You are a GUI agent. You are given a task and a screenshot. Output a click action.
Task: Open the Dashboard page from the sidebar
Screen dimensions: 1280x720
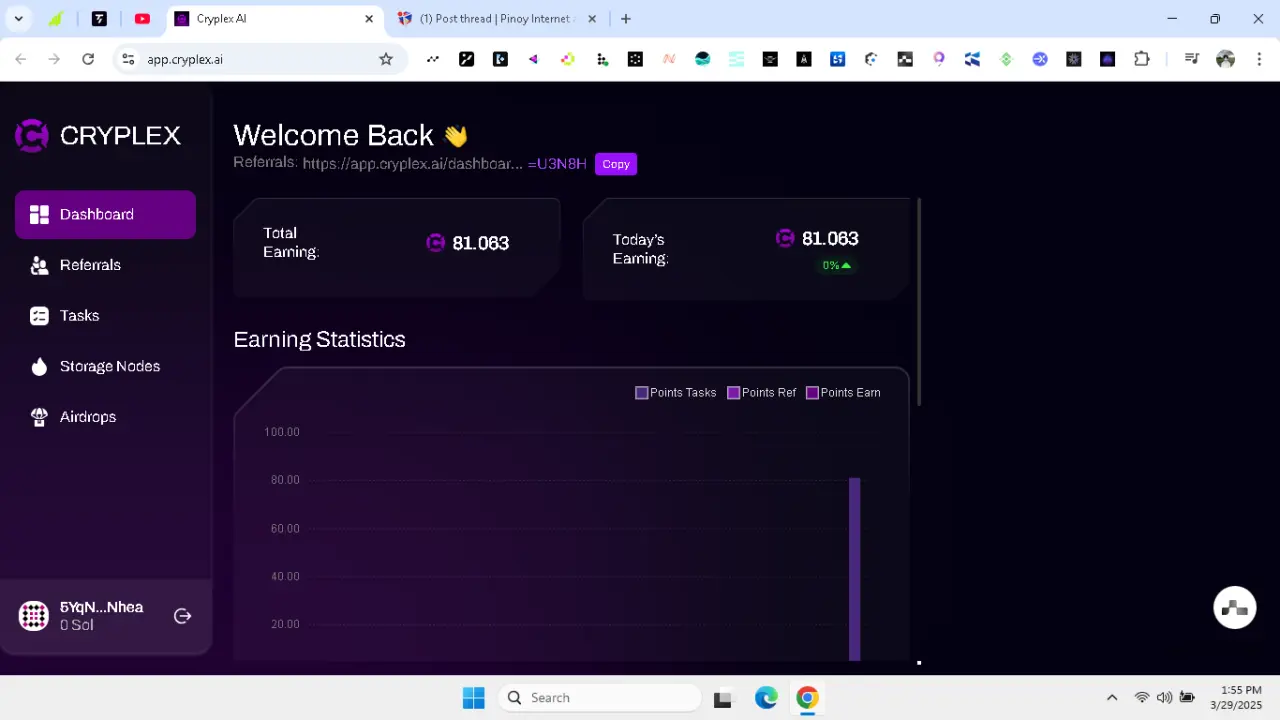105,214
